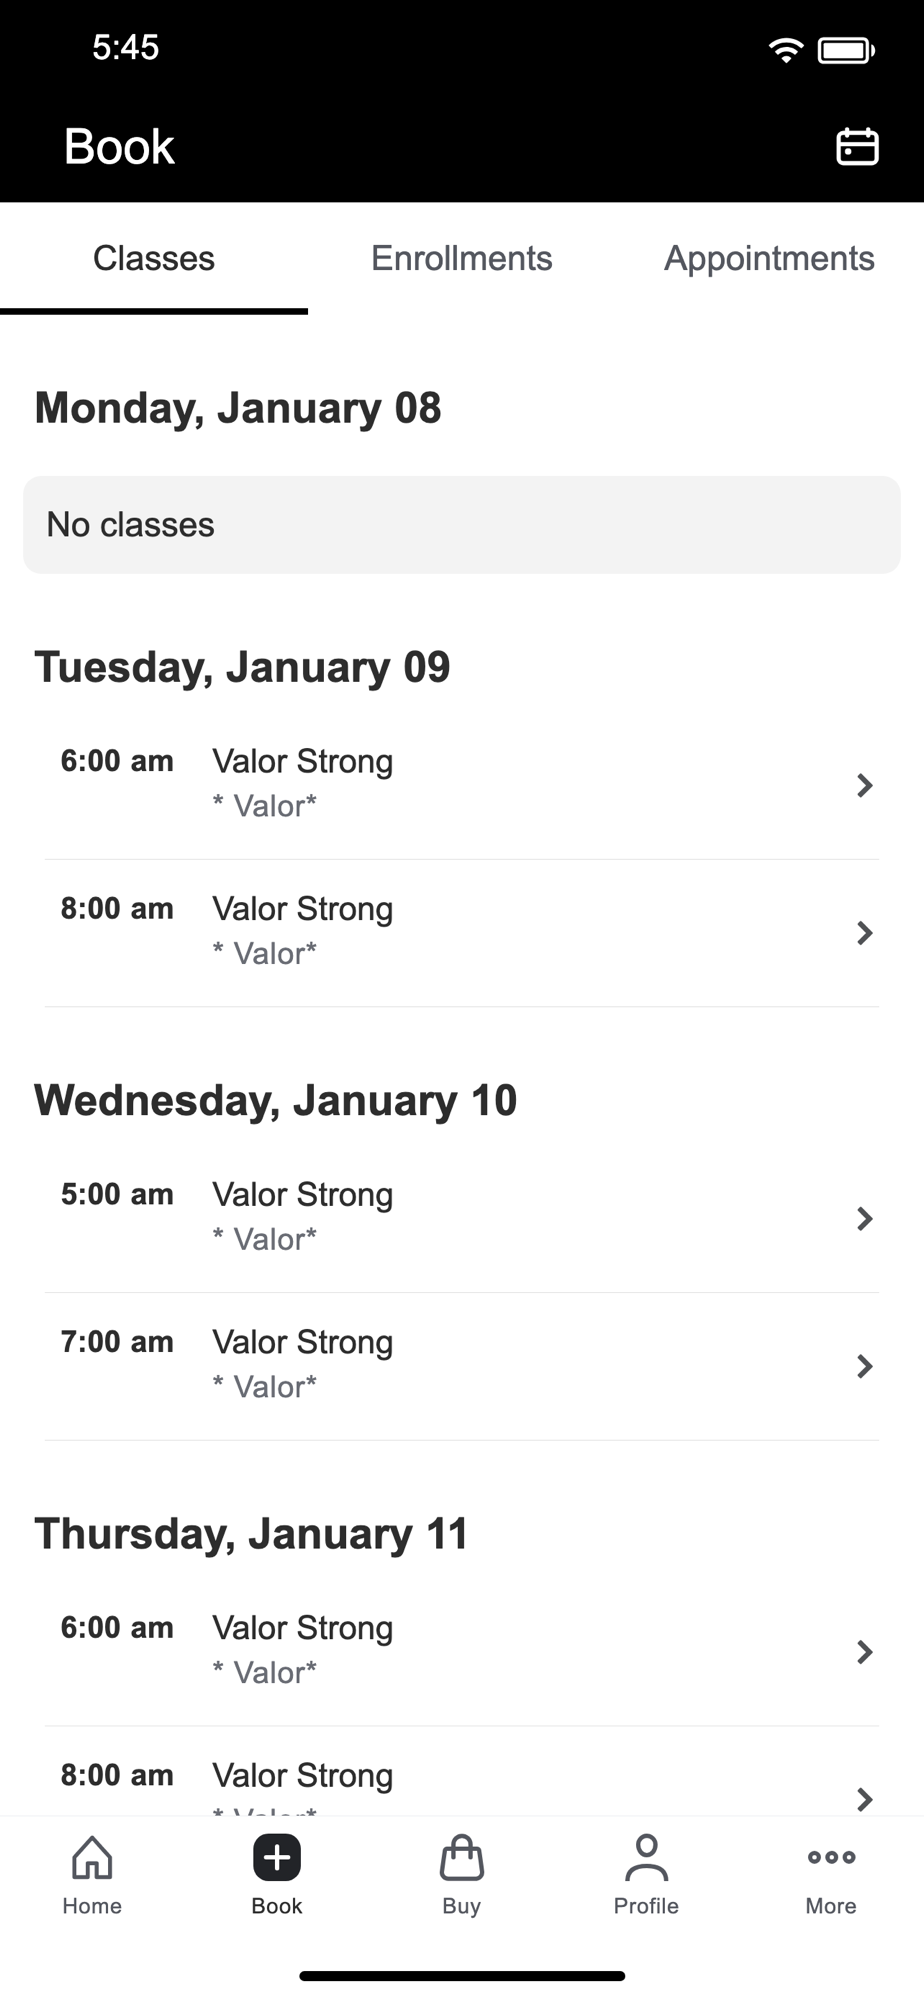Image resolution: width=924 pixels, height=2000 pixels.
Task: Tap the Wi-Fi status icon
Action: (786, 49)
